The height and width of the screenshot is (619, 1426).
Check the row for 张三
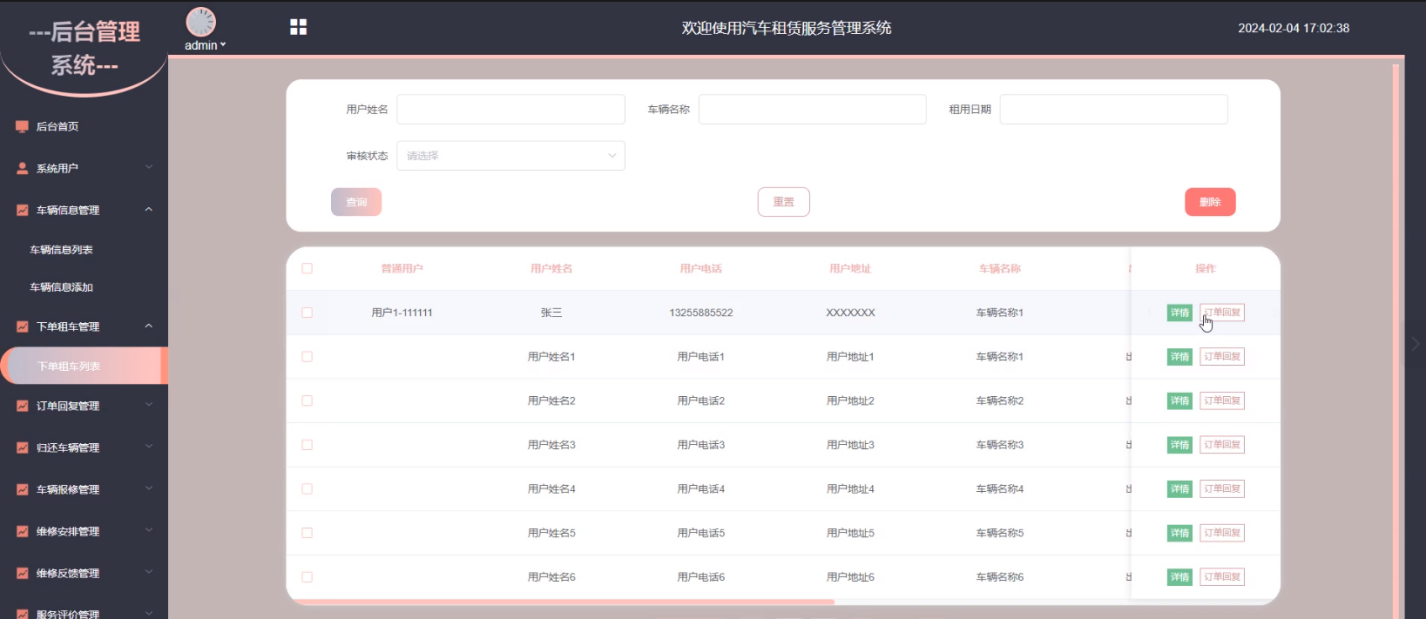(x=307, y=312)
